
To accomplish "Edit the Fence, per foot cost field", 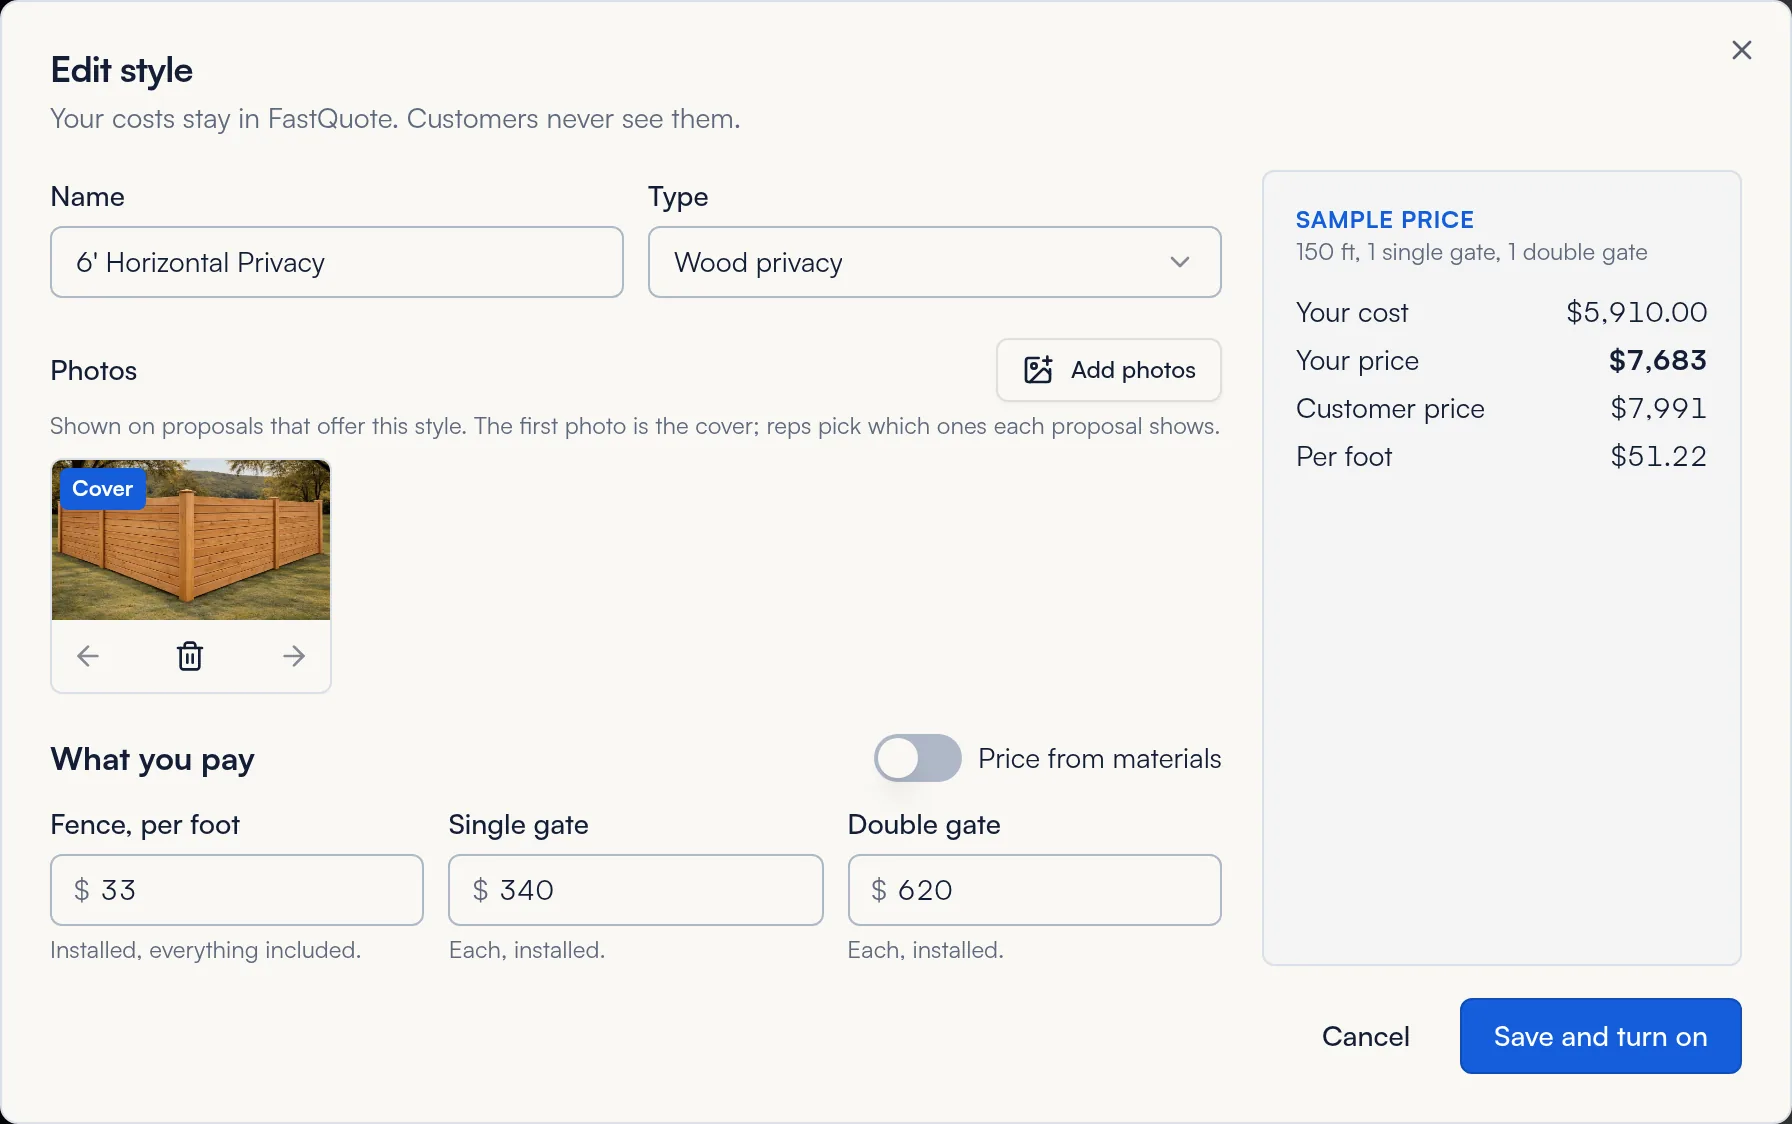I will [x=237, y=890].
